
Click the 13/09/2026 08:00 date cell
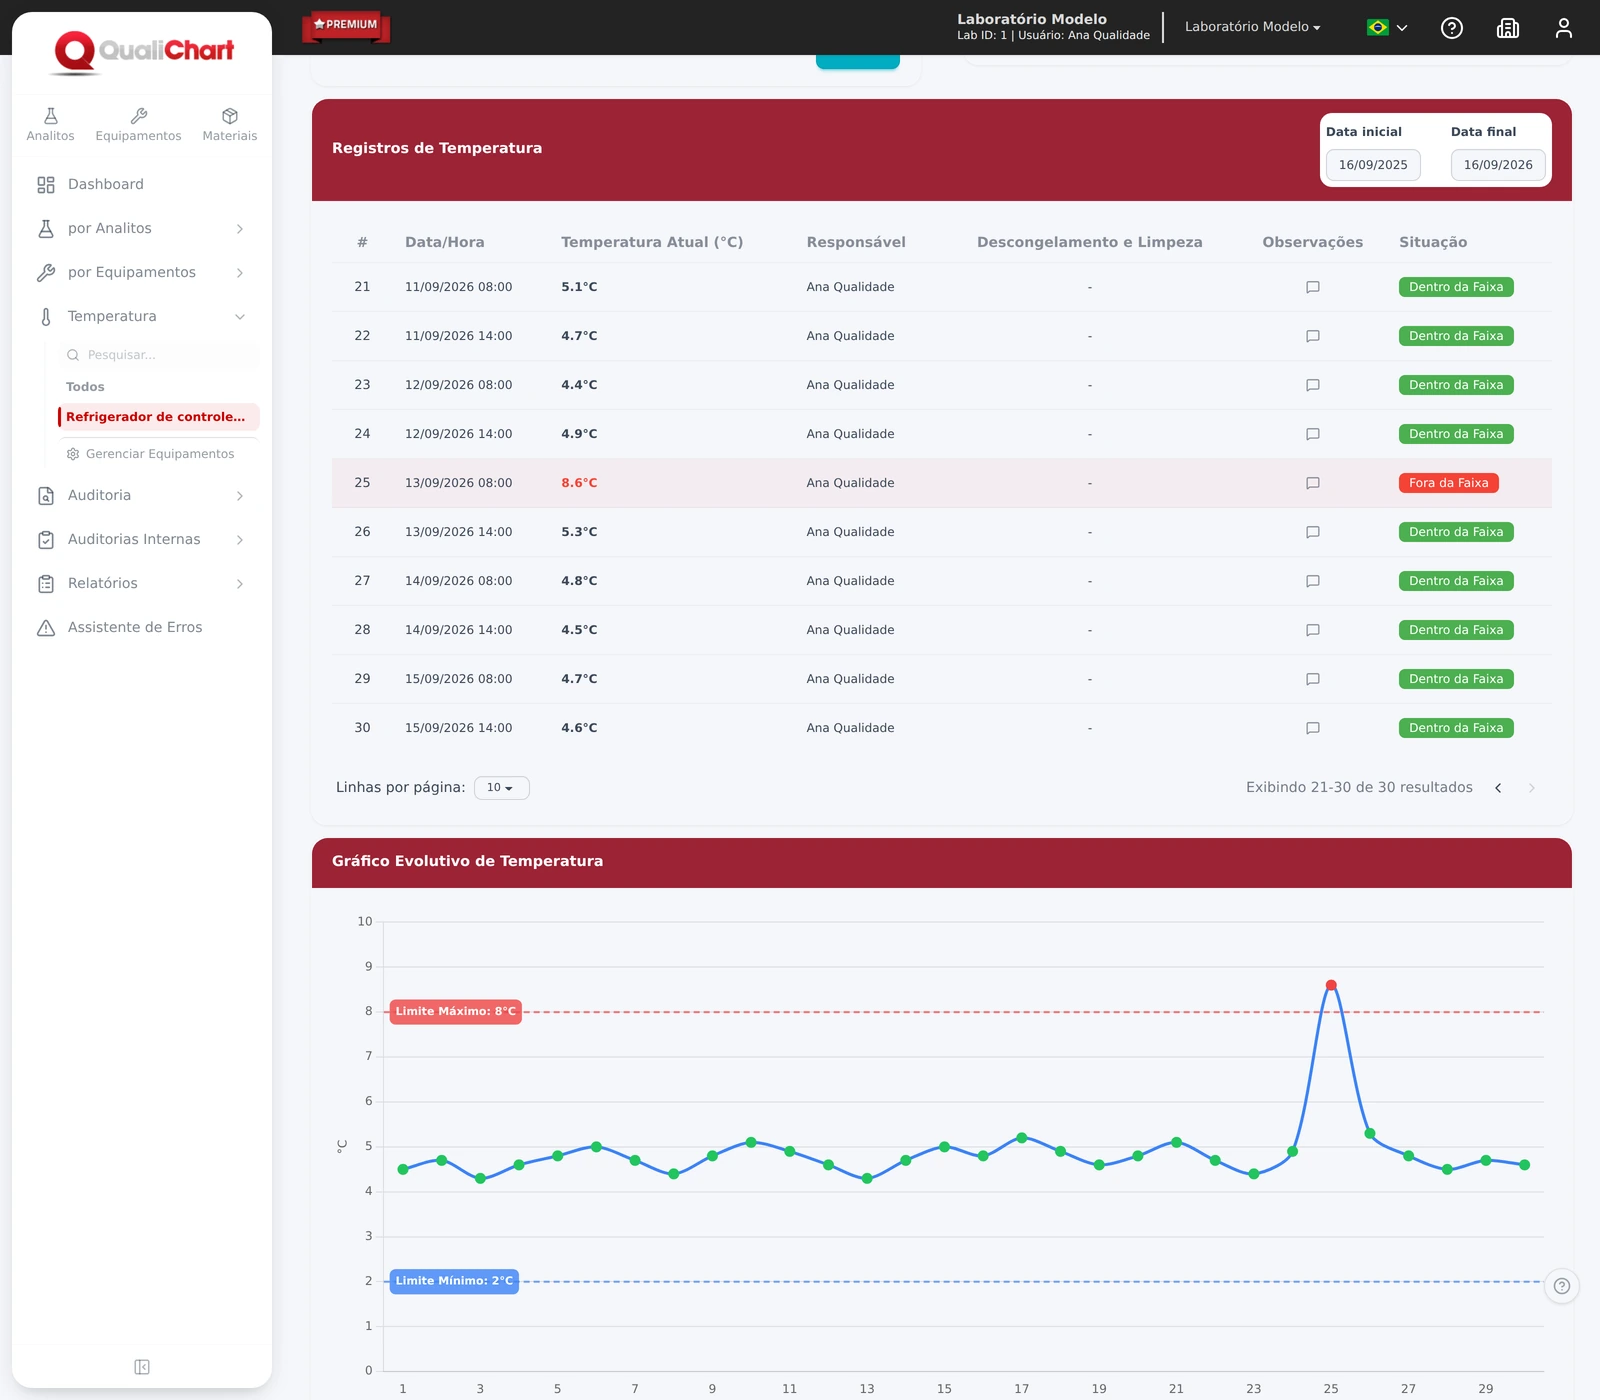pyautogui.click(x=459, y=483)
